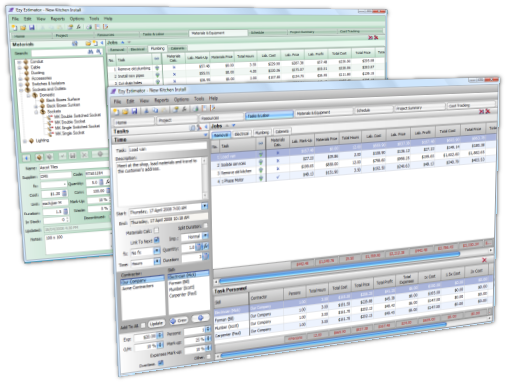The image size is (505, 382).
Task: Toggle the Link To Next checkbox
Action: point(157,240)
